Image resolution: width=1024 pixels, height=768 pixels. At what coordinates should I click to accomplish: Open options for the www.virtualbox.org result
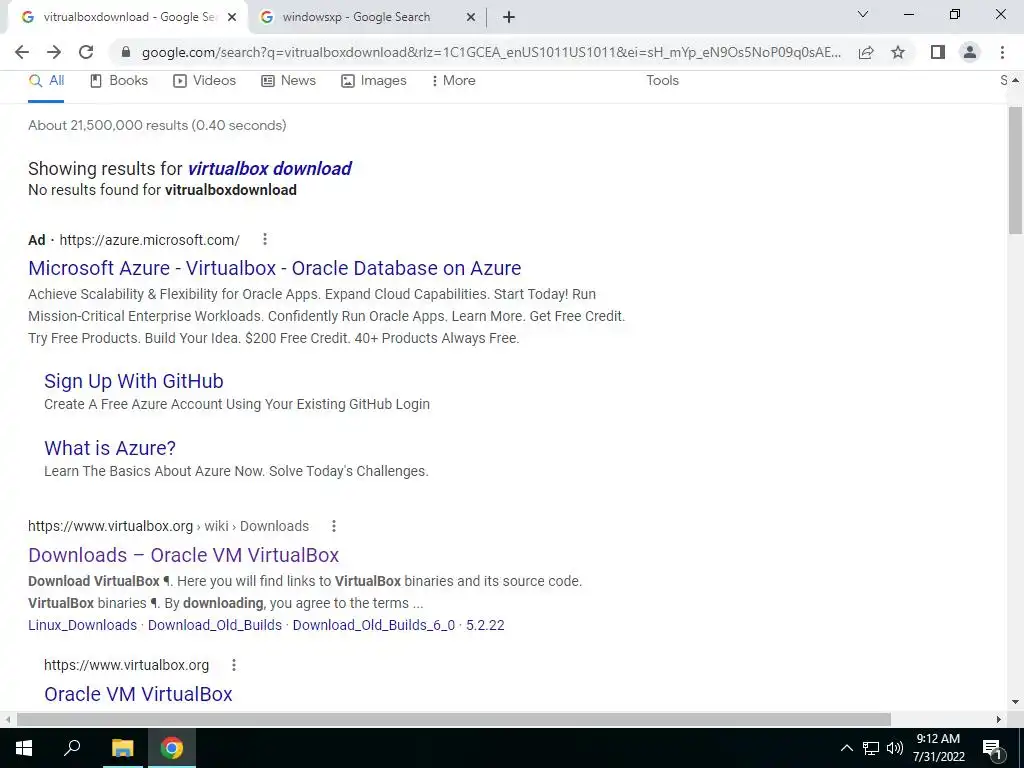[x=234, y=665]
